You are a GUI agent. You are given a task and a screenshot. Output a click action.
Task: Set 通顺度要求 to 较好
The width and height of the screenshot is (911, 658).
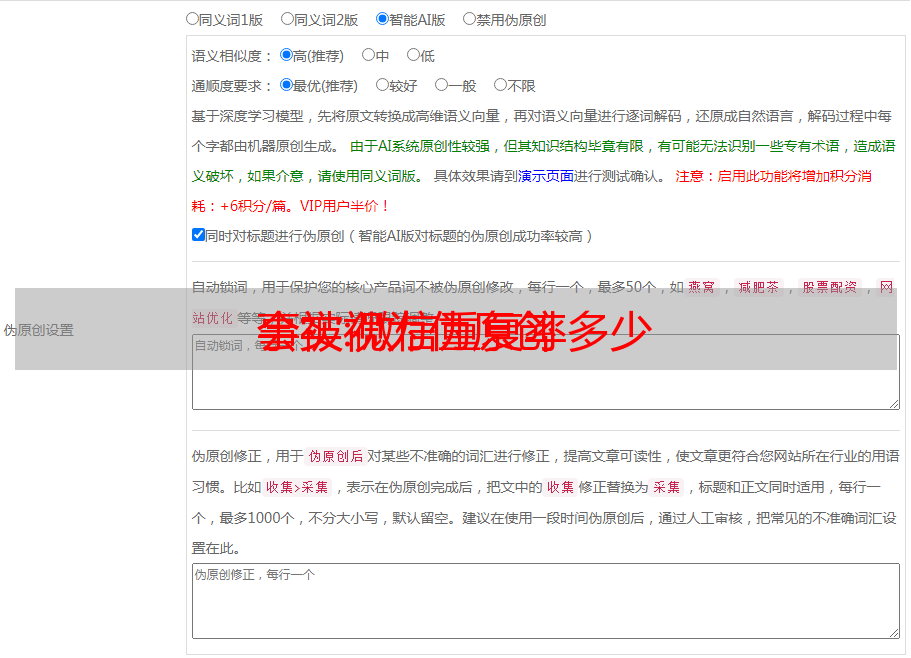click(383, 86)
